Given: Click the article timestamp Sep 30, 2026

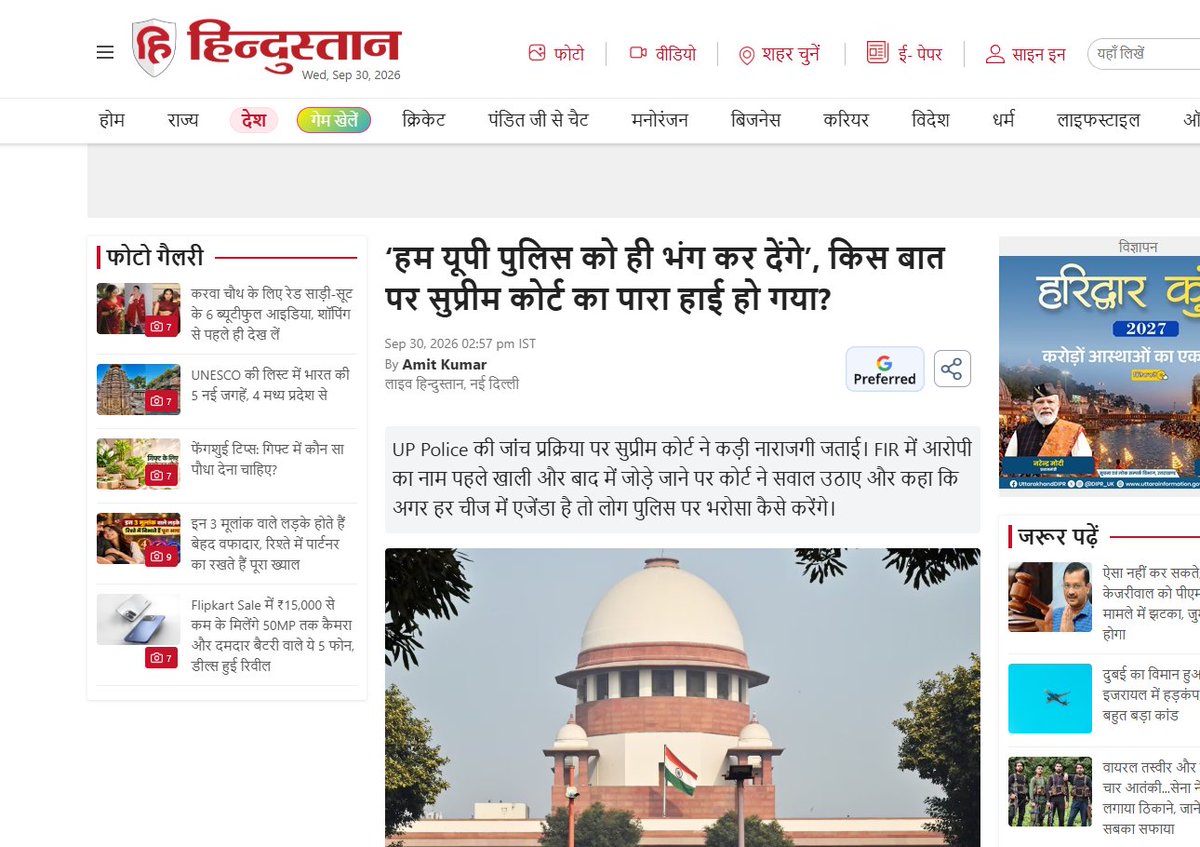Looking at the screenshot, I should [460, 343].
